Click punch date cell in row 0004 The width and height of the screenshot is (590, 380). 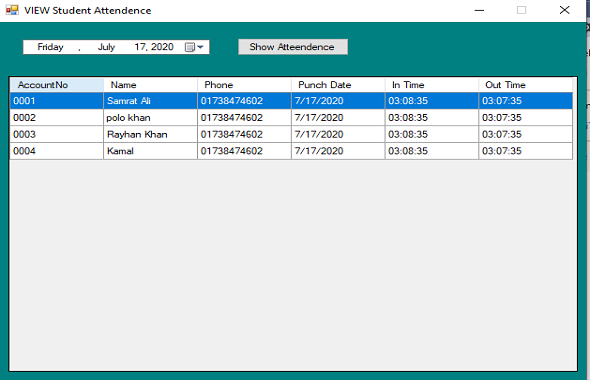click(x=338, y=151)
